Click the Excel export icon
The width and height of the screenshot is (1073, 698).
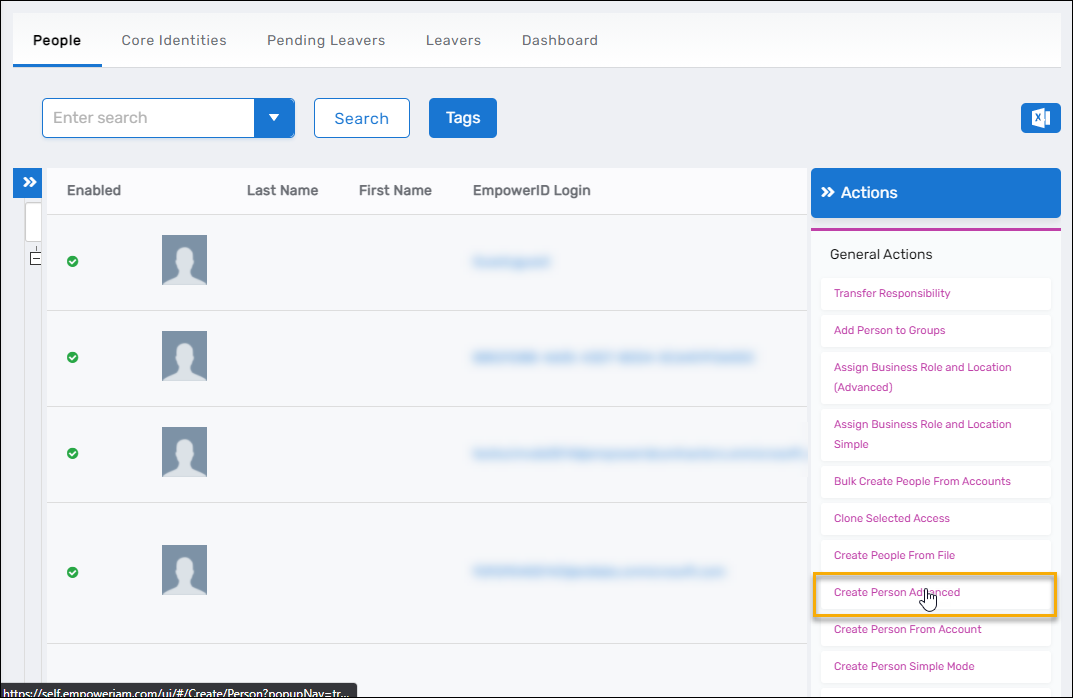pos(1040,118)
